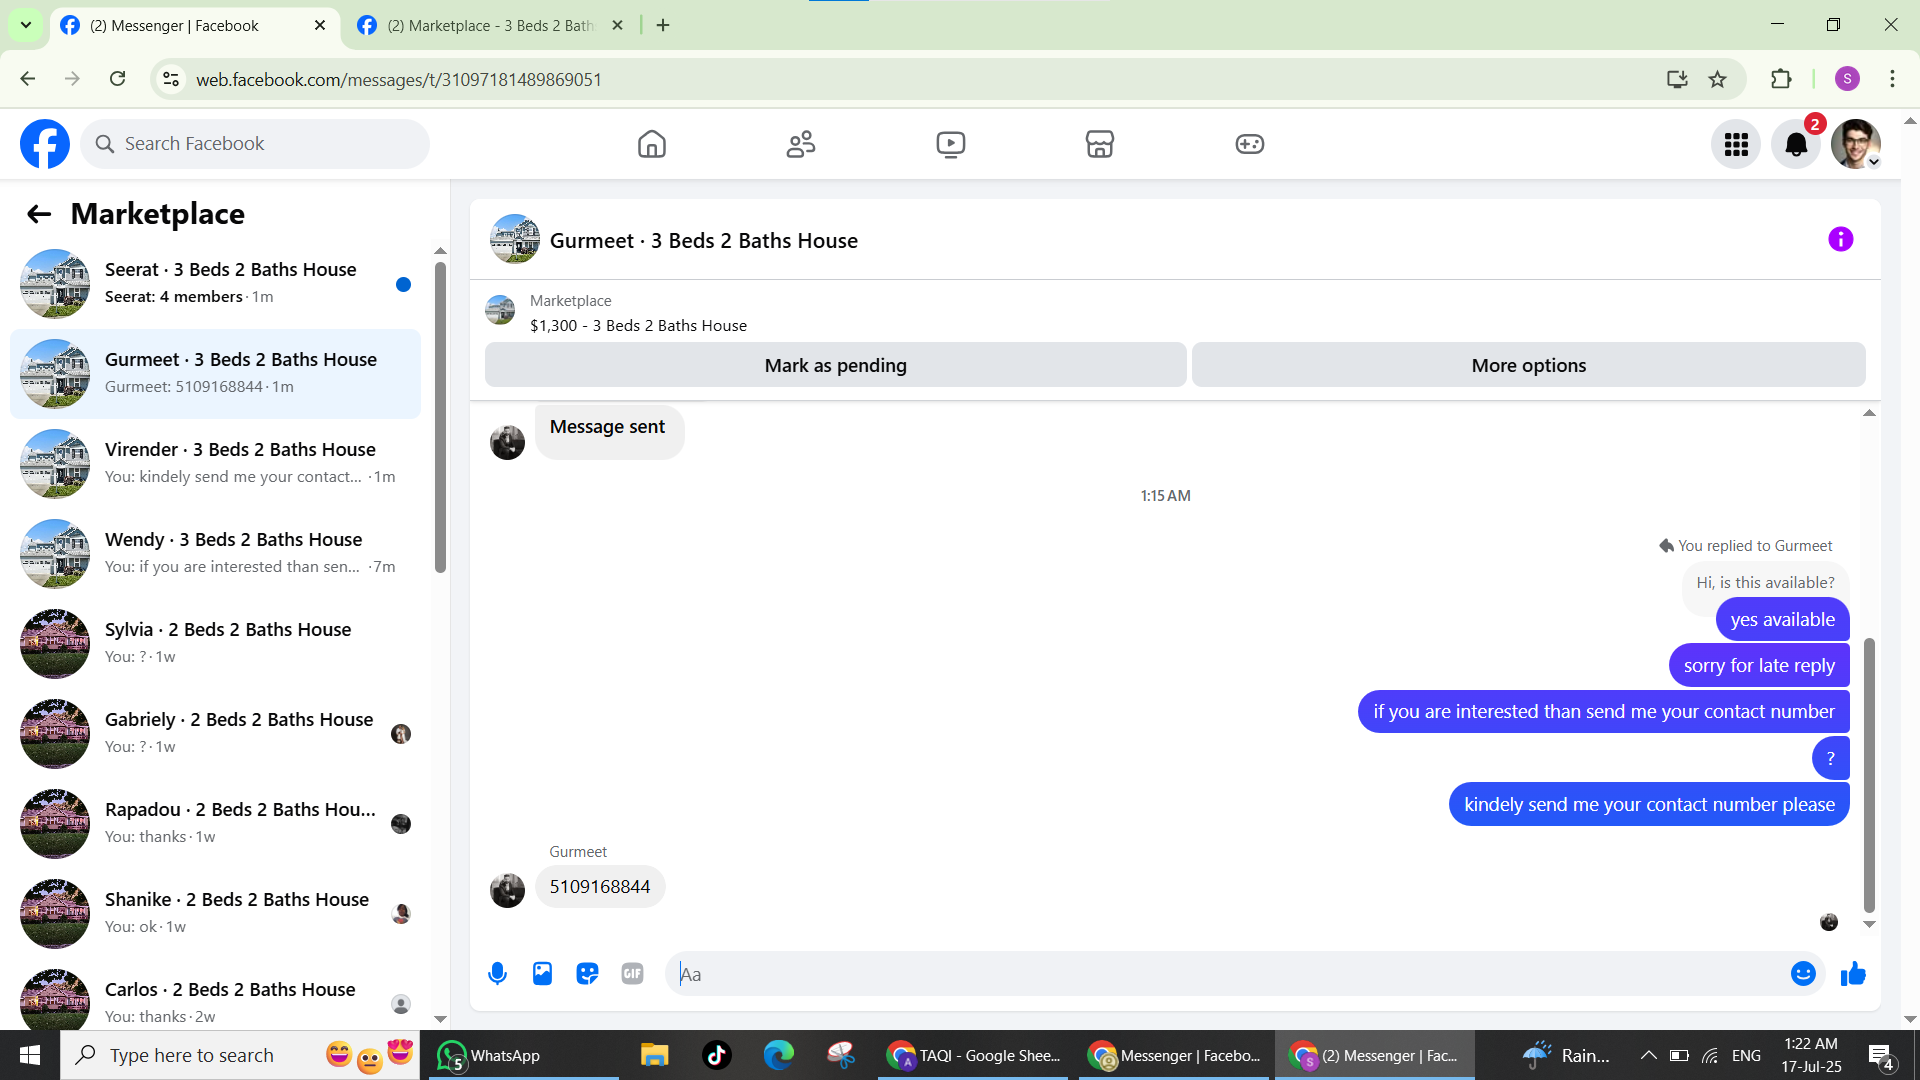This screenshot has height=1080, width=1920.
Task: Click the Search Facebook box
Action: coord(255,144)
